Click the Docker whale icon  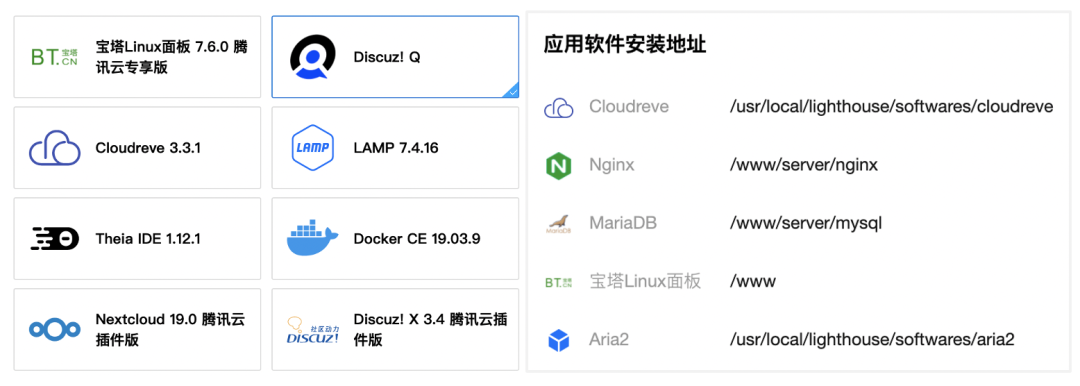(312, 238)
